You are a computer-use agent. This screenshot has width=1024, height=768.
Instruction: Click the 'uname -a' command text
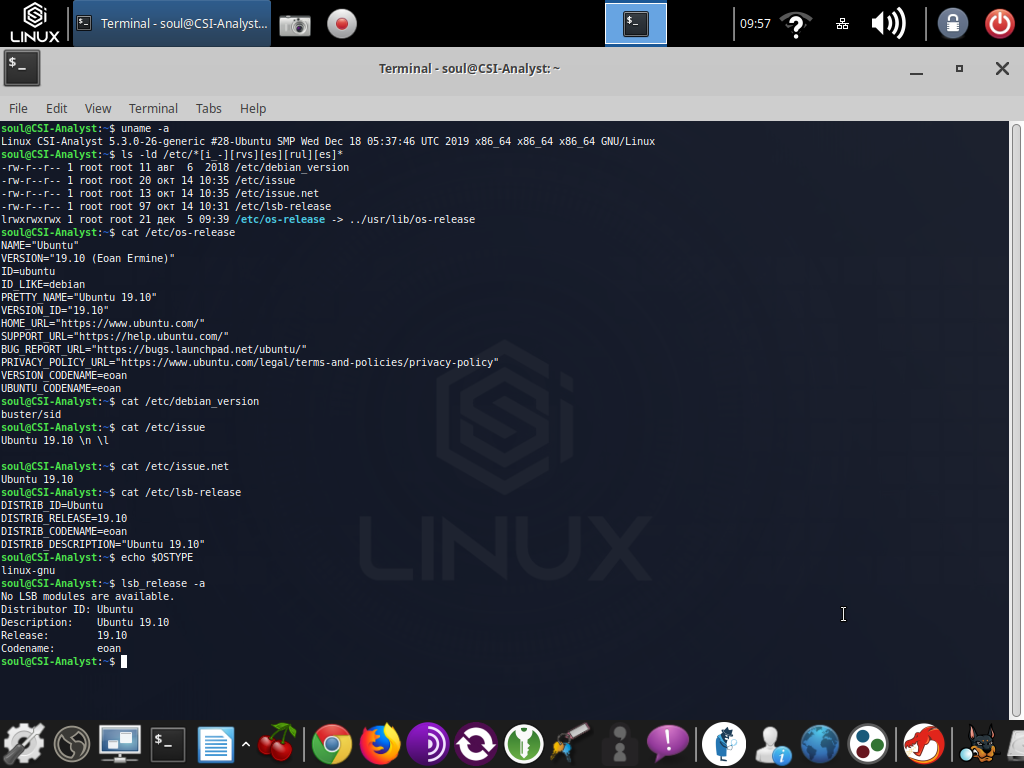[x=145, y=128]
